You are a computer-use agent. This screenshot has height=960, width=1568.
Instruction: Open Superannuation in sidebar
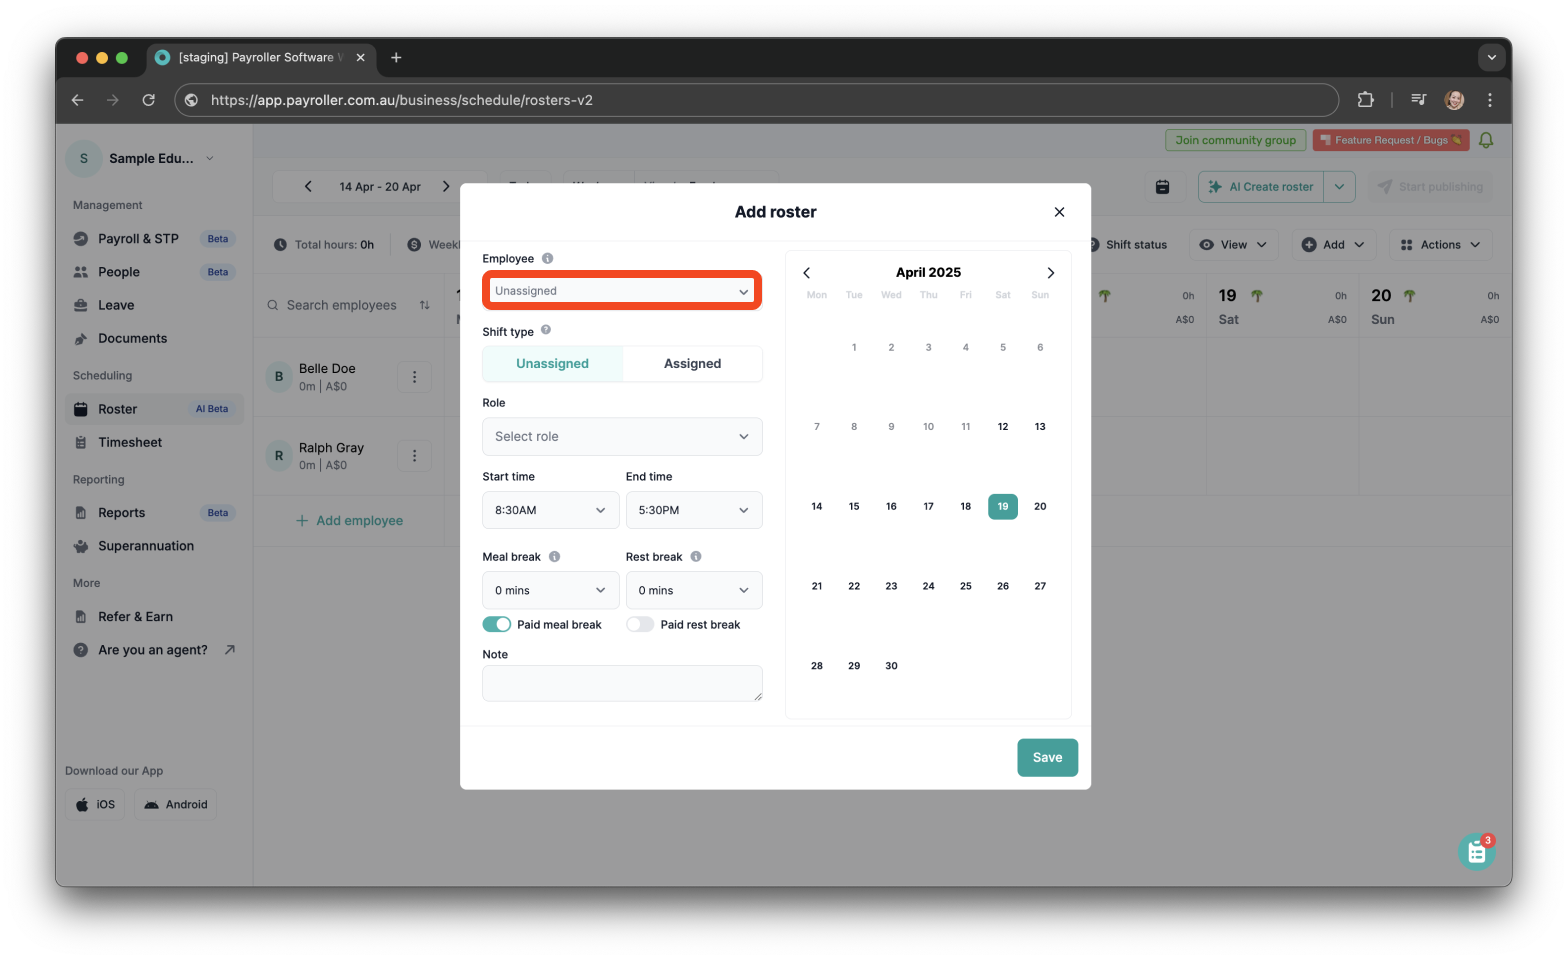coord(154,546)
